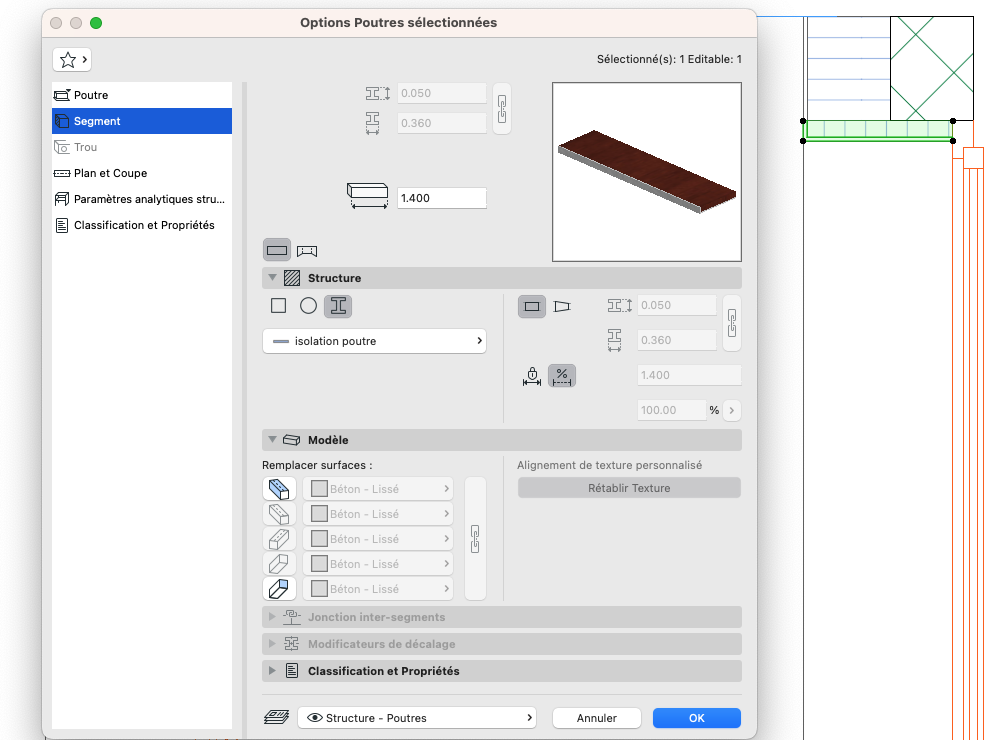
Task: Expand Classification et Propriétés panel
Action: pyautogui.click(x=272, y=671)
